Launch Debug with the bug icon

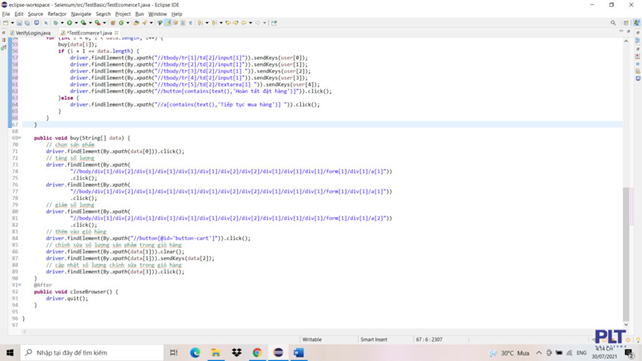pyautogui.click(x=56, y=23)
